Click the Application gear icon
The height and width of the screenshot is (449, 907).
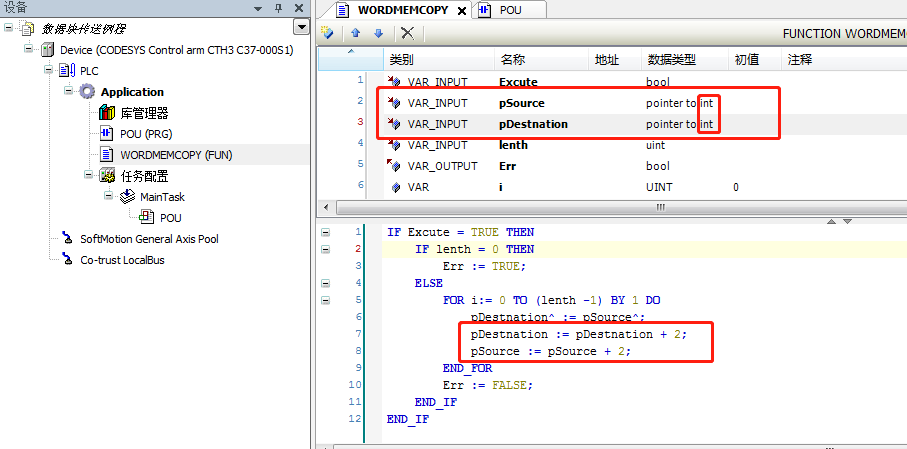click(x=87, y=92)
